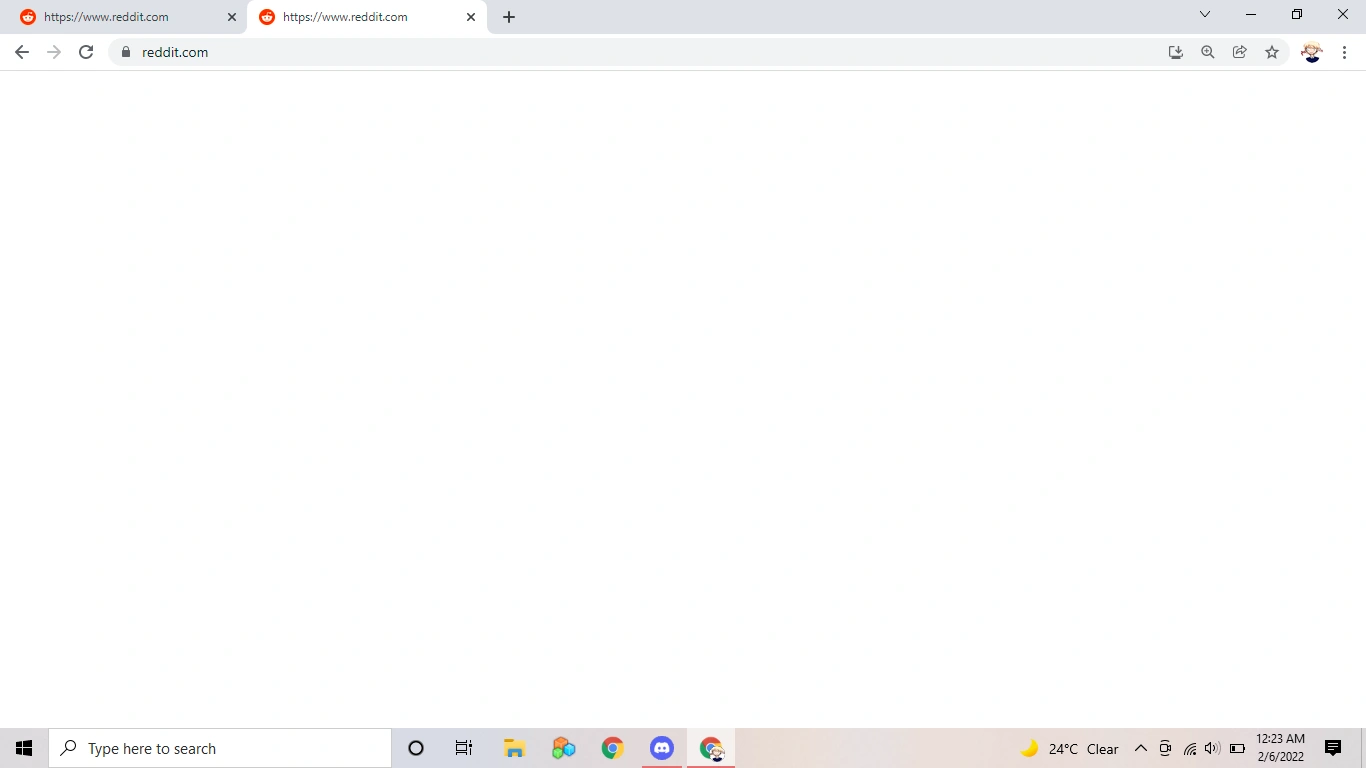Screen dimensions: 1366x768
Task: Switch to the first reddit.com tab
Action: click(x=120, y=16)
